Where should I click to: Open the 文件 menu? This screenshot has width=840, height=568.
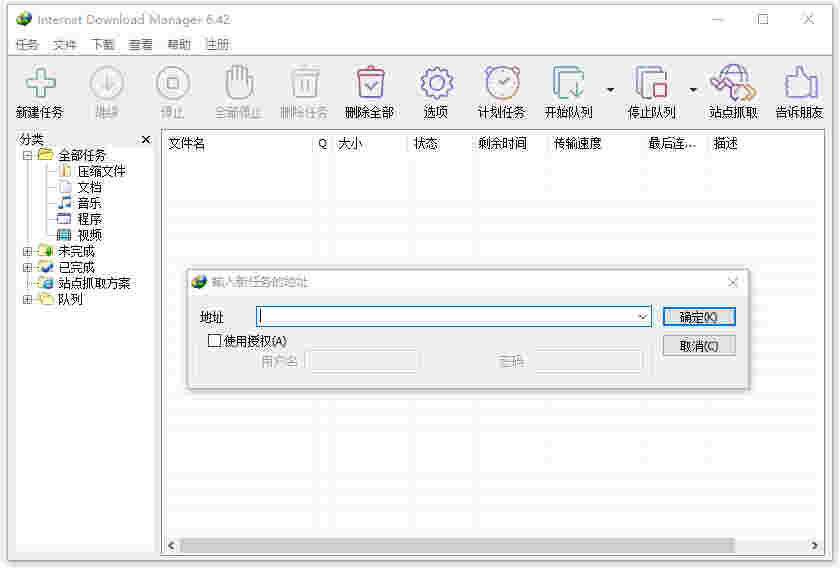pyautogui.click(x=65, y=44)
